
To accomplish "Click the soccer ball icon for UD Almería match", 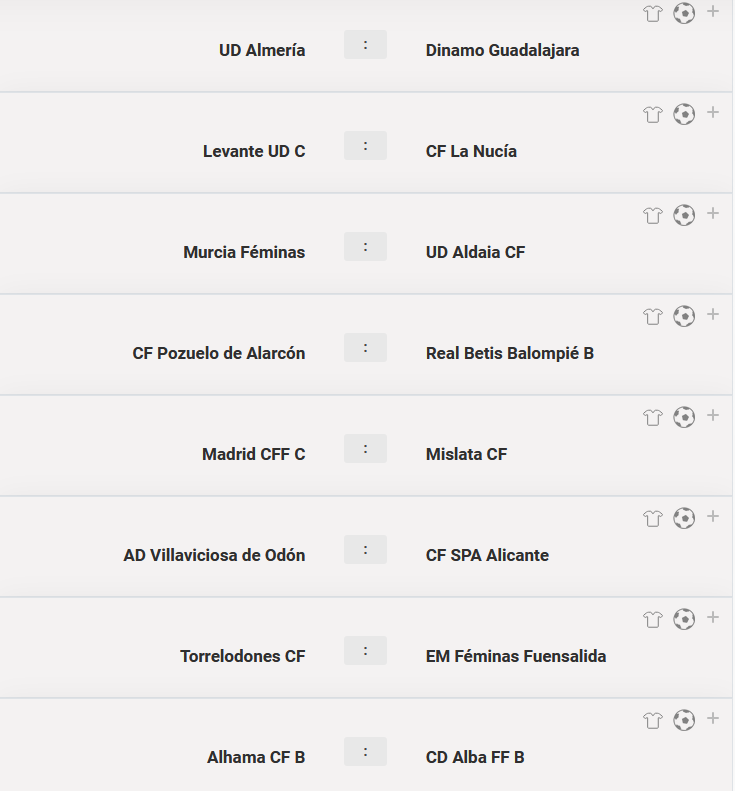I will point(684,13).
